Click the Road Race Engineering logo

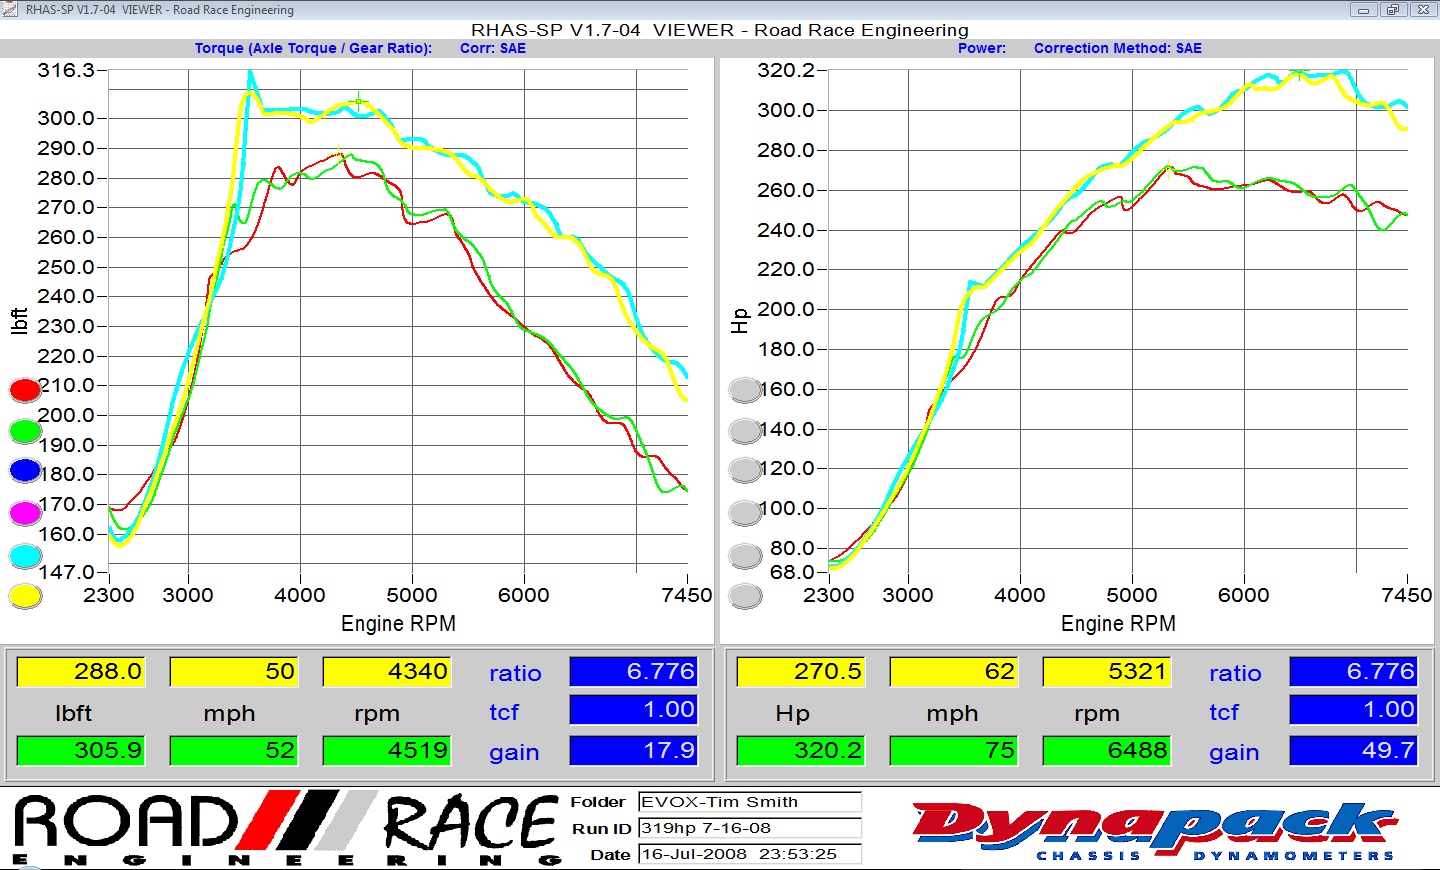click(x=285, y=828)
